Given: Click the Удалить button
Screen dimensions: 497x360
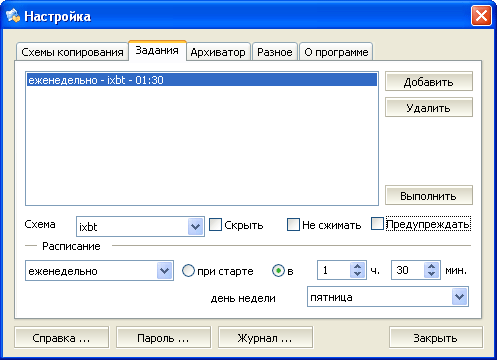Looking at the screenshot, I should click(429, 107).
